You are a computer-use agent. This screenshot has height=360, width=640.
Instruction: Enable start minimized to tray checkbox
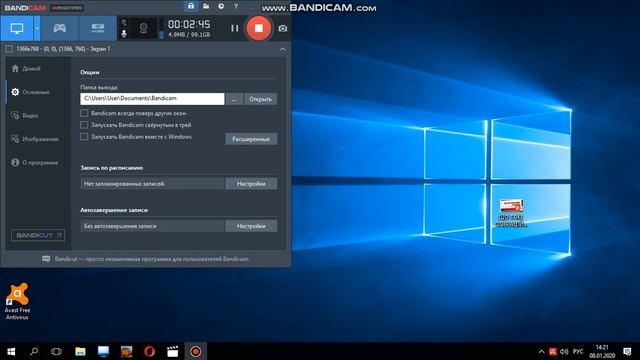84,125
